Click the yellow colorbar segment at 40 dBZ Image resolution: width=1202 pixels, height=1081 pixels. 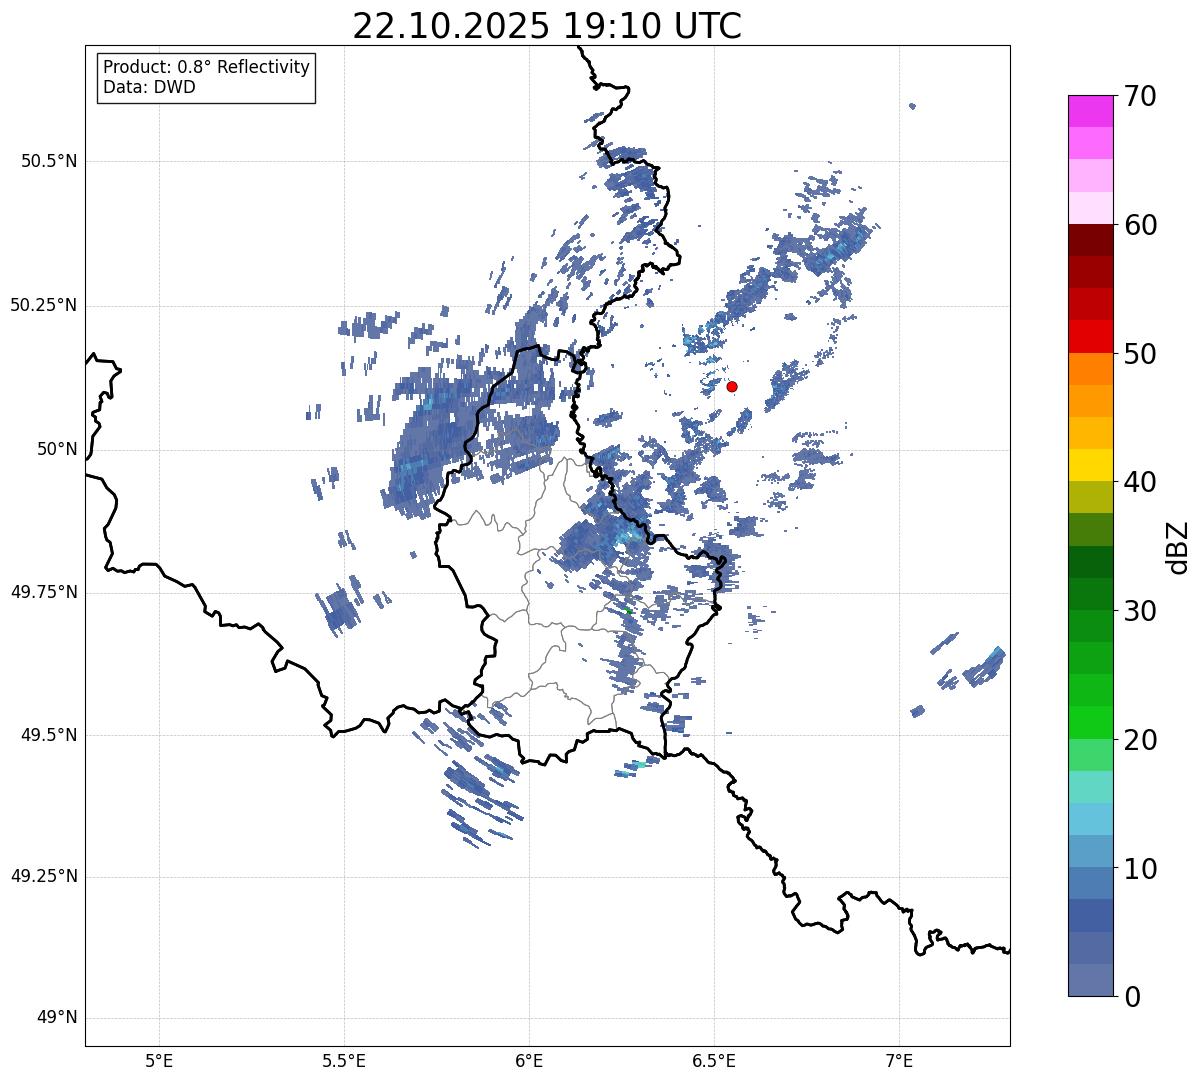[x=1090, y=465]
